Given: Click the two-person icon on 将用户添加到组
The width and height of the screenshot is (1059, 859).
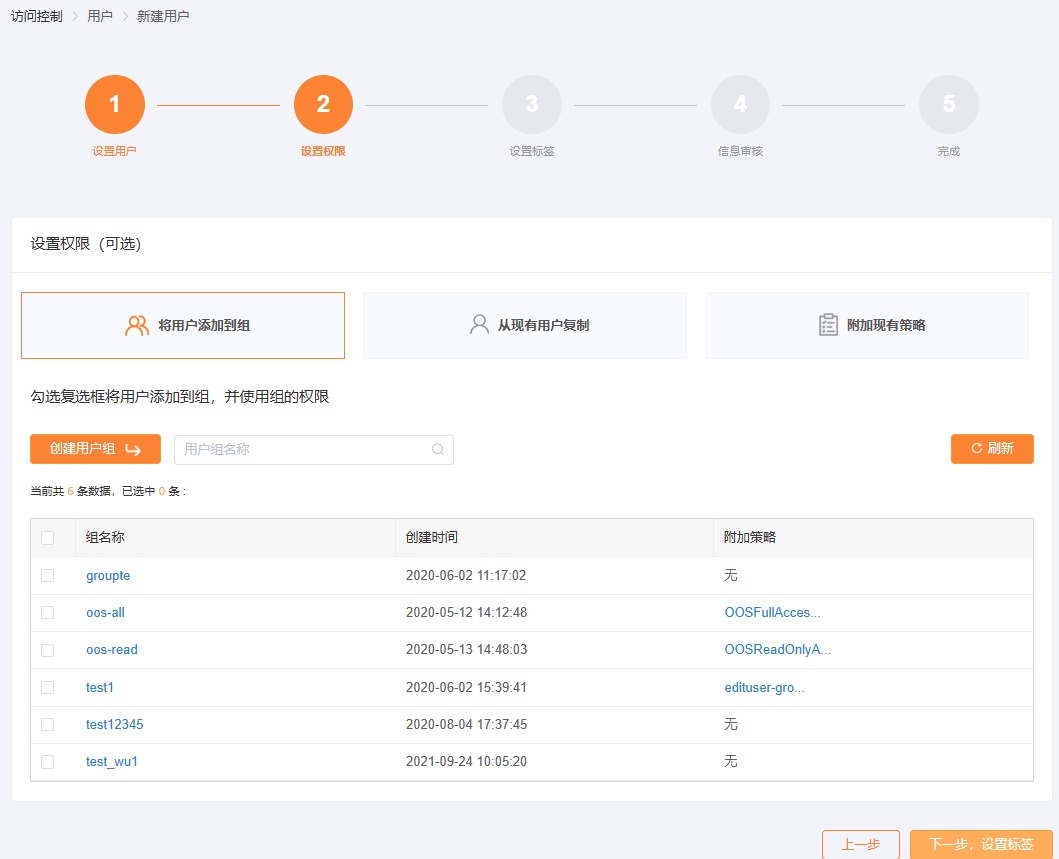Looking at the screenshot, I should pos(137,325).
